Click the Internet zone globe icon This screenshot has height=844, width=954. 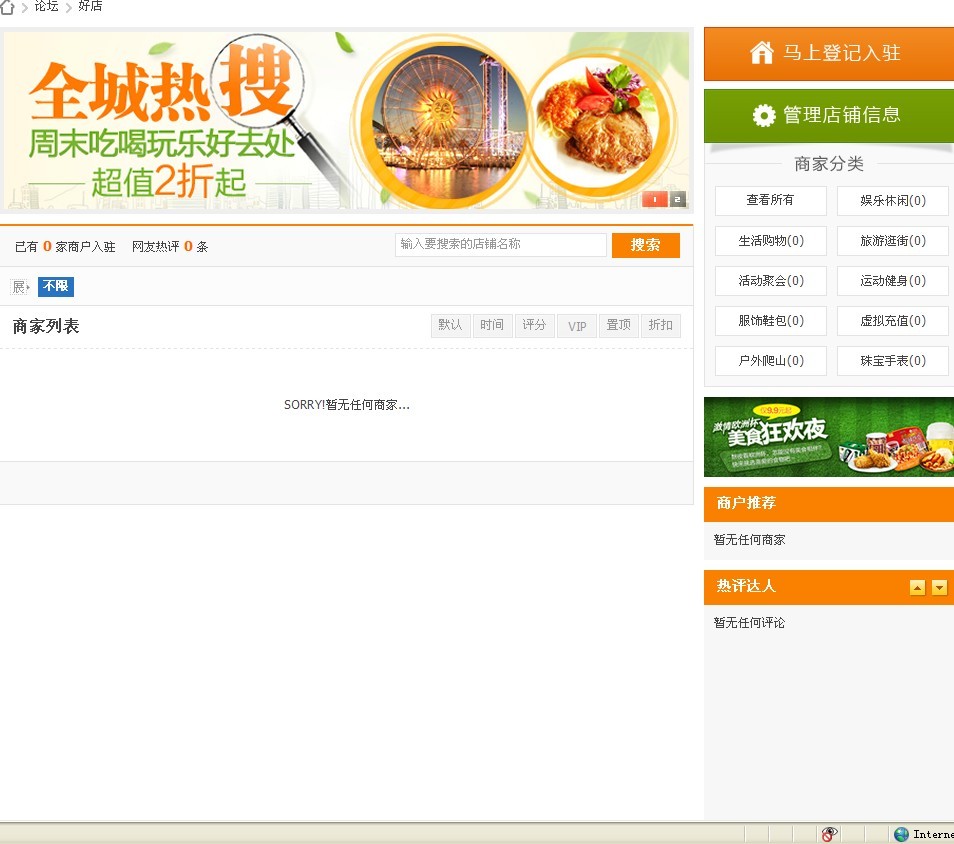901,834
